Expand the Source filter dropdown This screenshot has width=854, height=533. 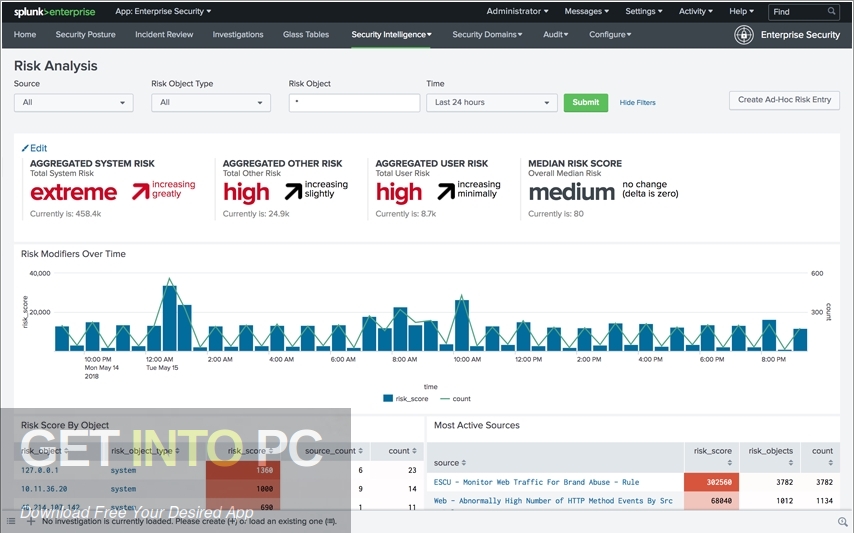tap(74, 102)
